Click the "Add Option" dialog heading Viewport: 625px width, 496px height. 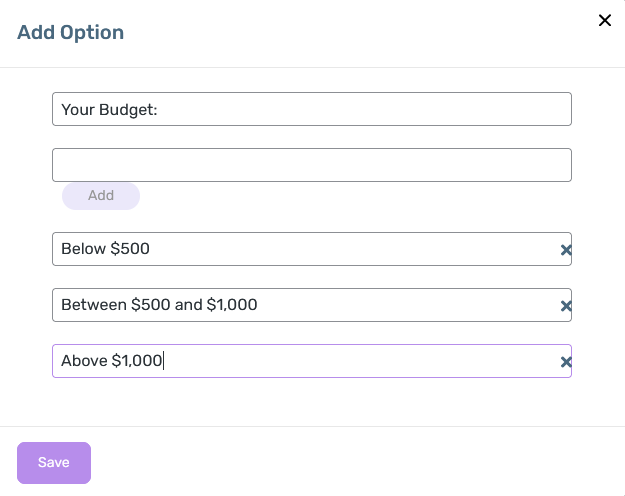tap(71, 32)
